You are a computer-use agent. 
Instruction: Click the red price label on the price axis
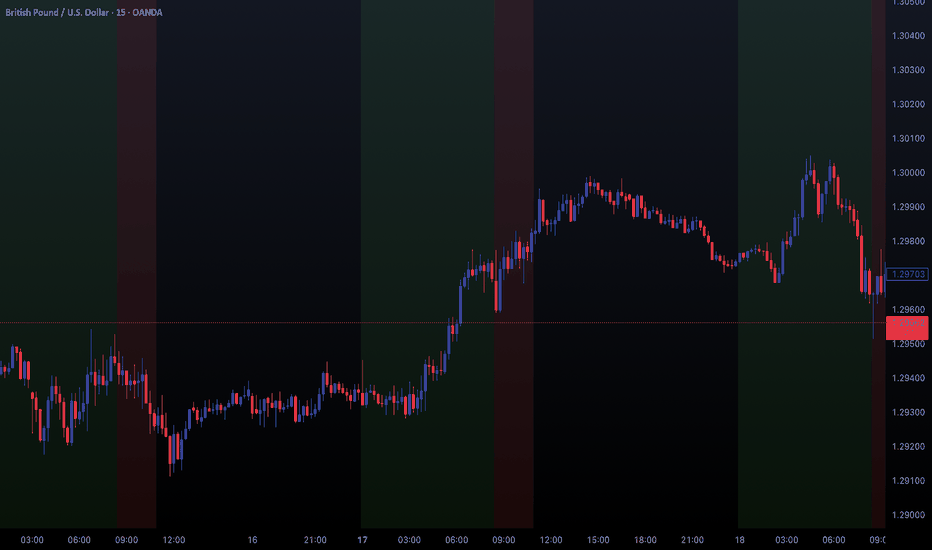click(x=907, y=328)
